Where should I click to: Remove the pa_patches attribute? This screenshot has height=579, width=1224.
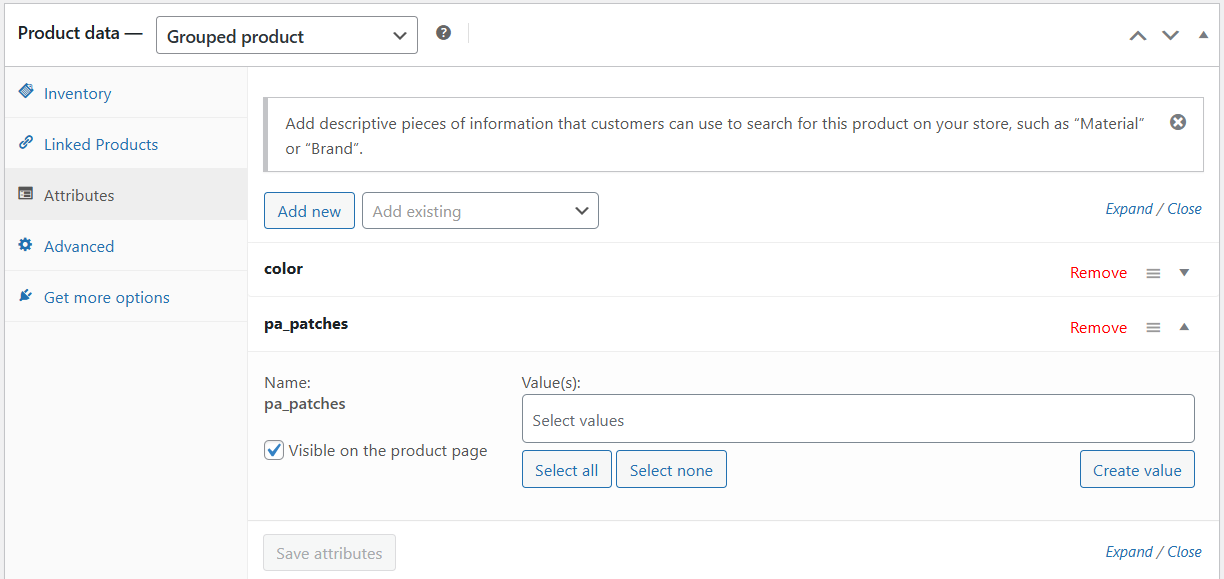click(1098, 326)
